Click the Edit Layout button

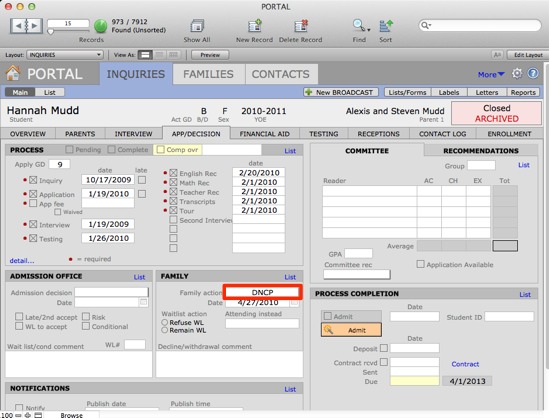click(x=528, y=55)
